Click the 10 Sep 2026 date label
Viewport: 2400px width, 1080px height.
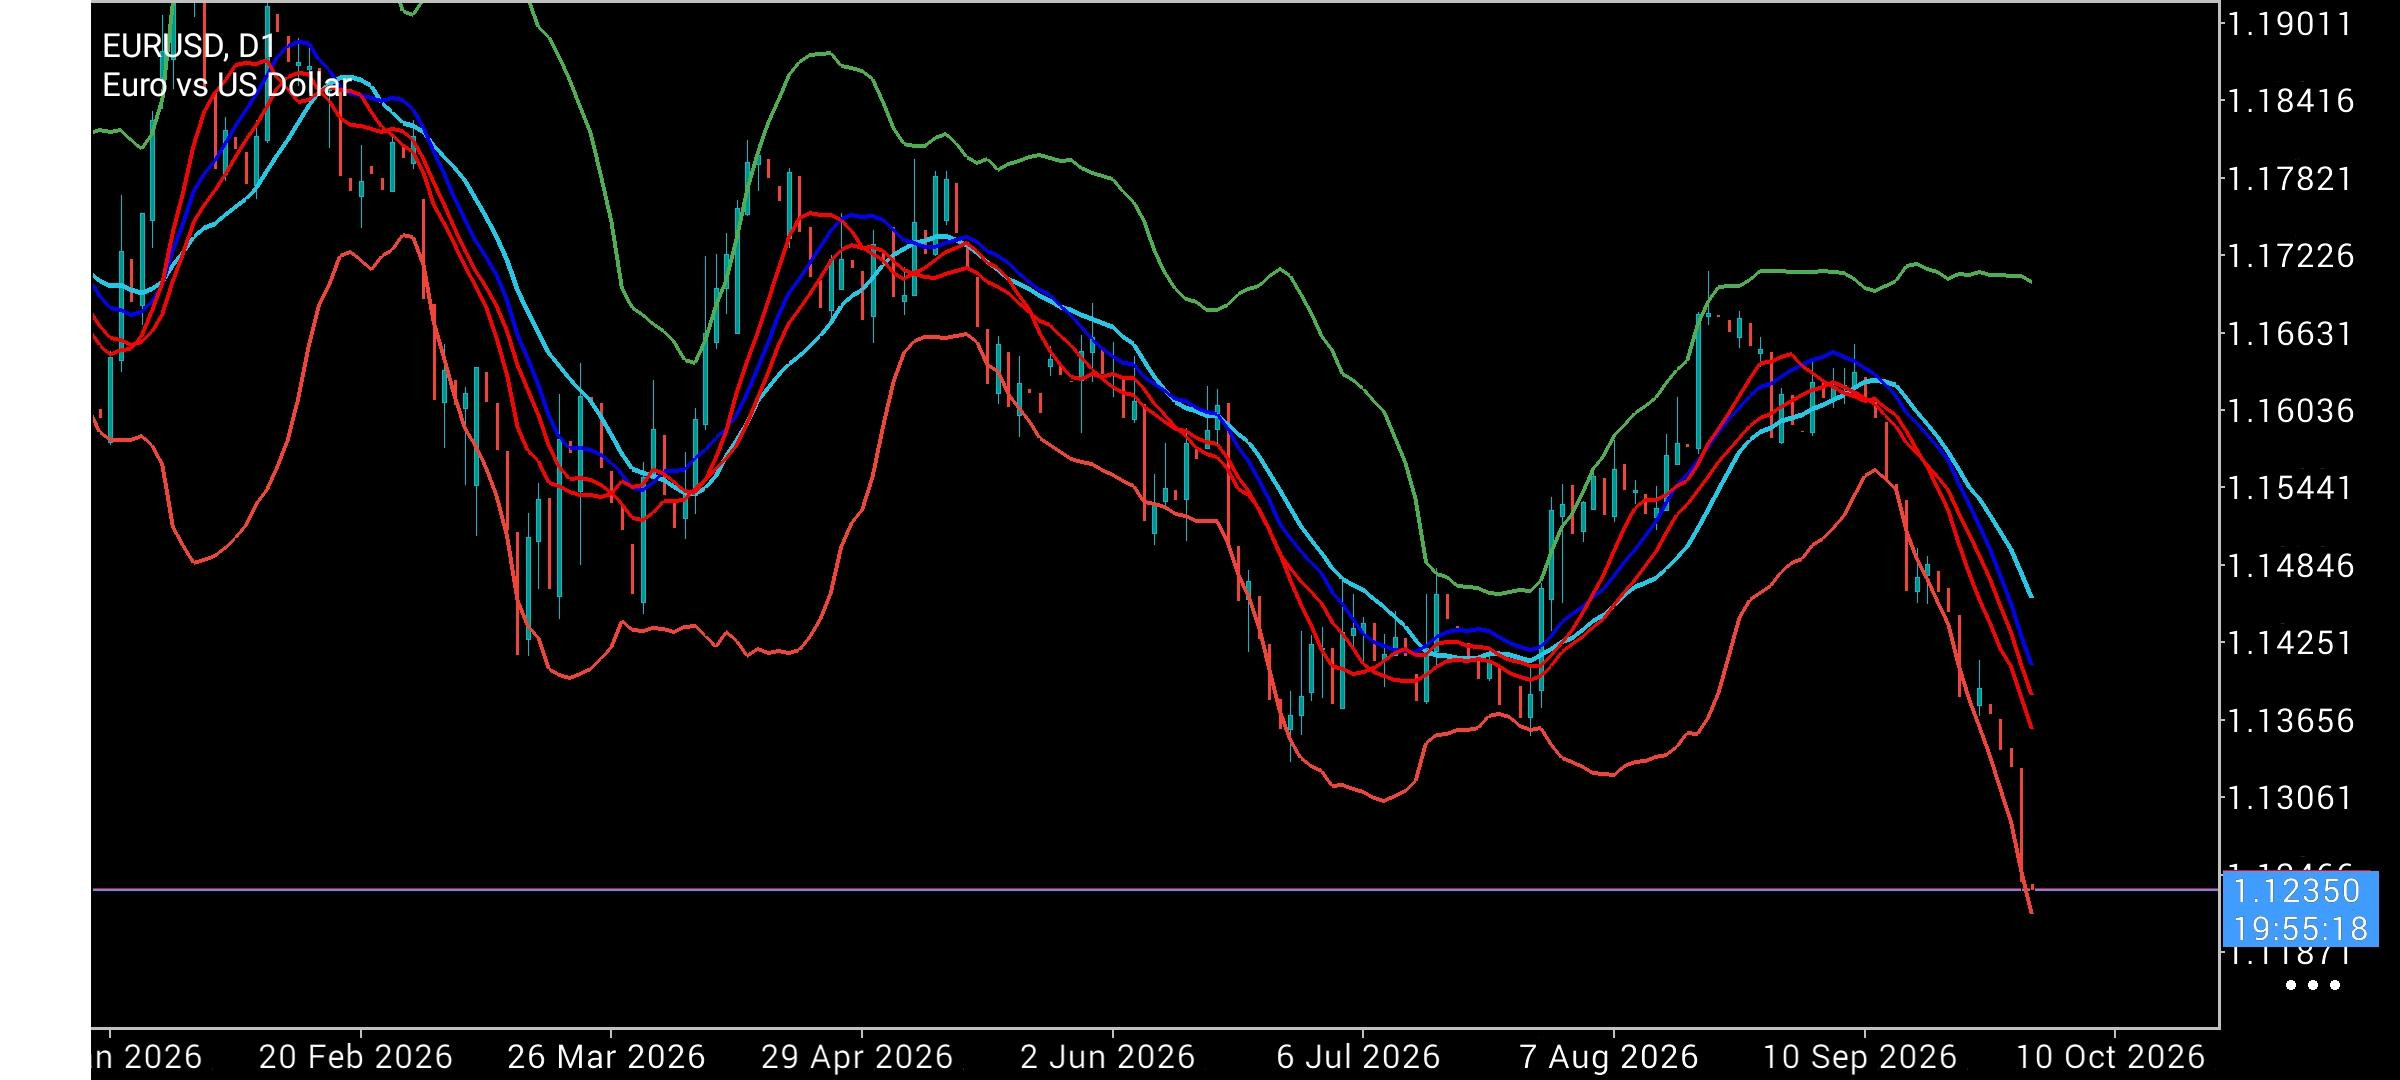pos(1859,1057)
